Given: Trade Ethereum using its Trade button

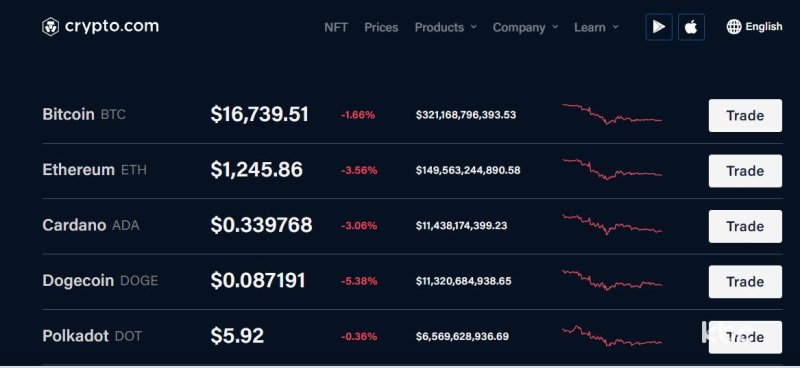Looking at the screenshot, I should tap(745, 171).
